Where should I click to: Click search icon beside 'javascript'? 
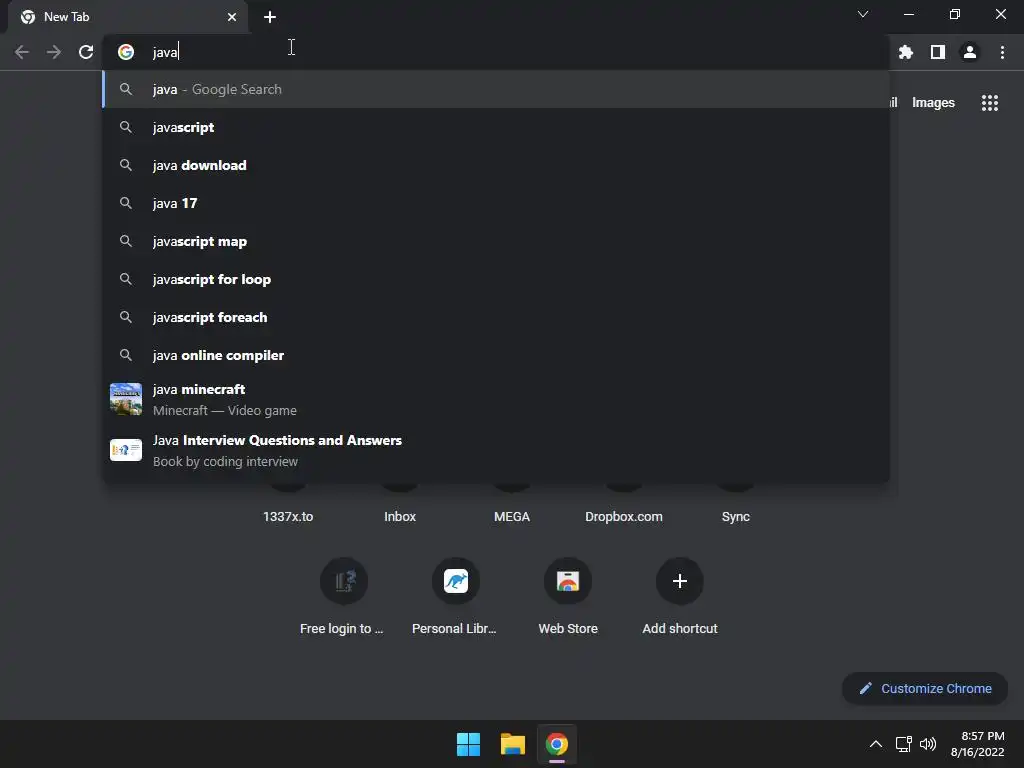126,127
